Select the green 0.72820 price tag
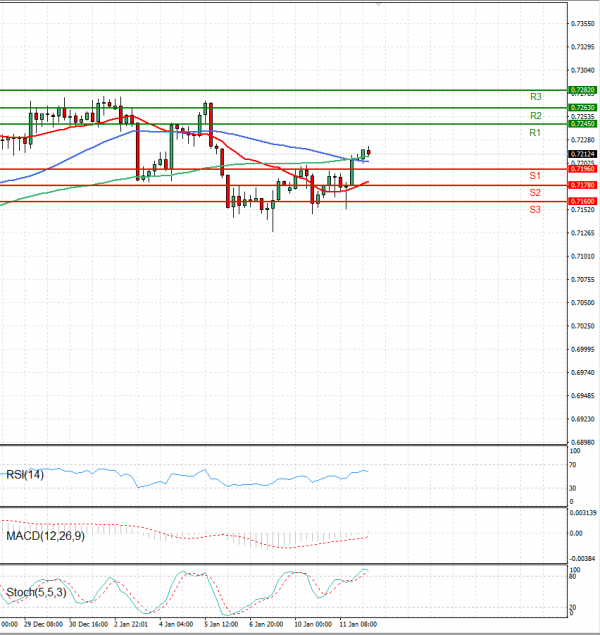 point(582,90)
